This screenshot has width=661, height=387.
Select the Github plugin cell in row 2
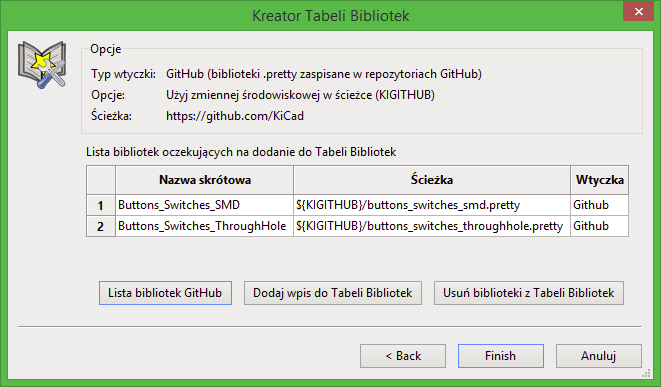pos(599,226)
